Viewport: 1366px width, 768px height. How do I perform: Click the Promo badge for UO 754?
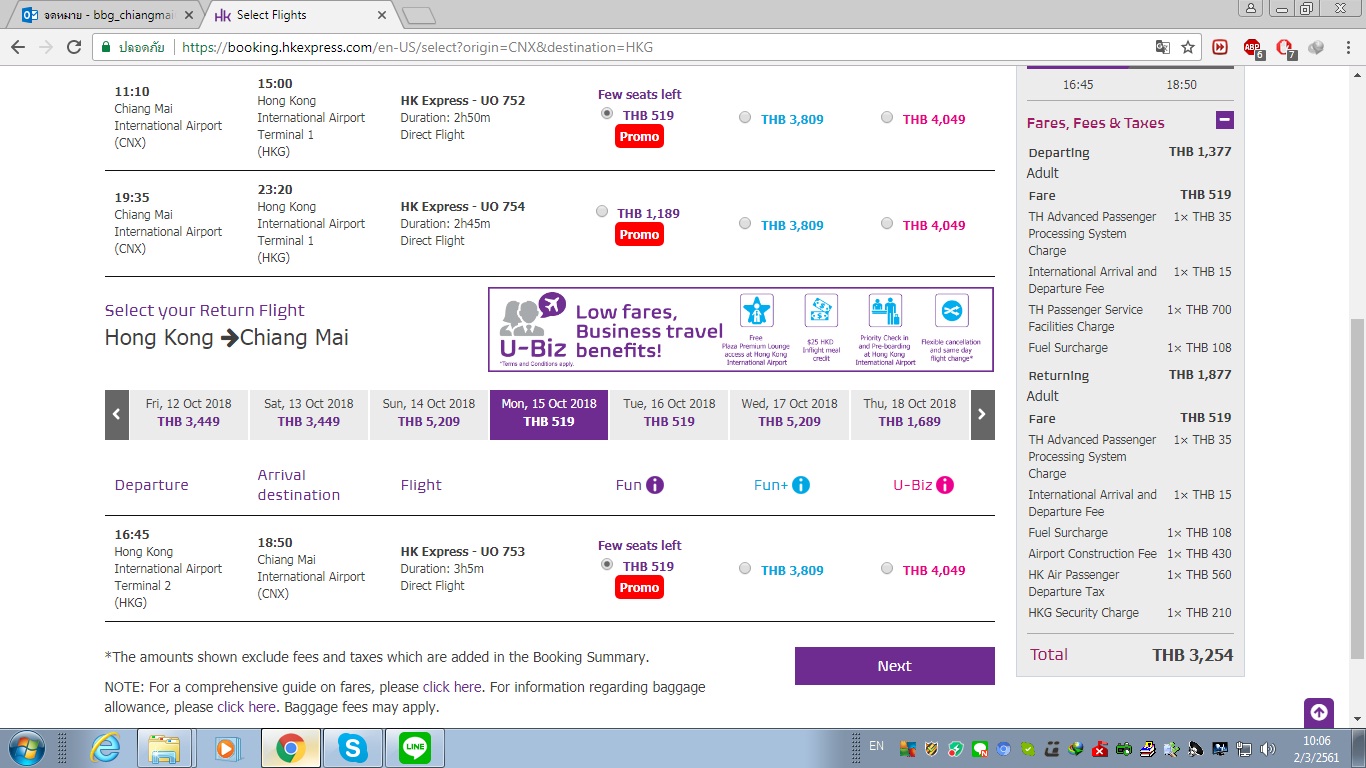tap(639, 234)
